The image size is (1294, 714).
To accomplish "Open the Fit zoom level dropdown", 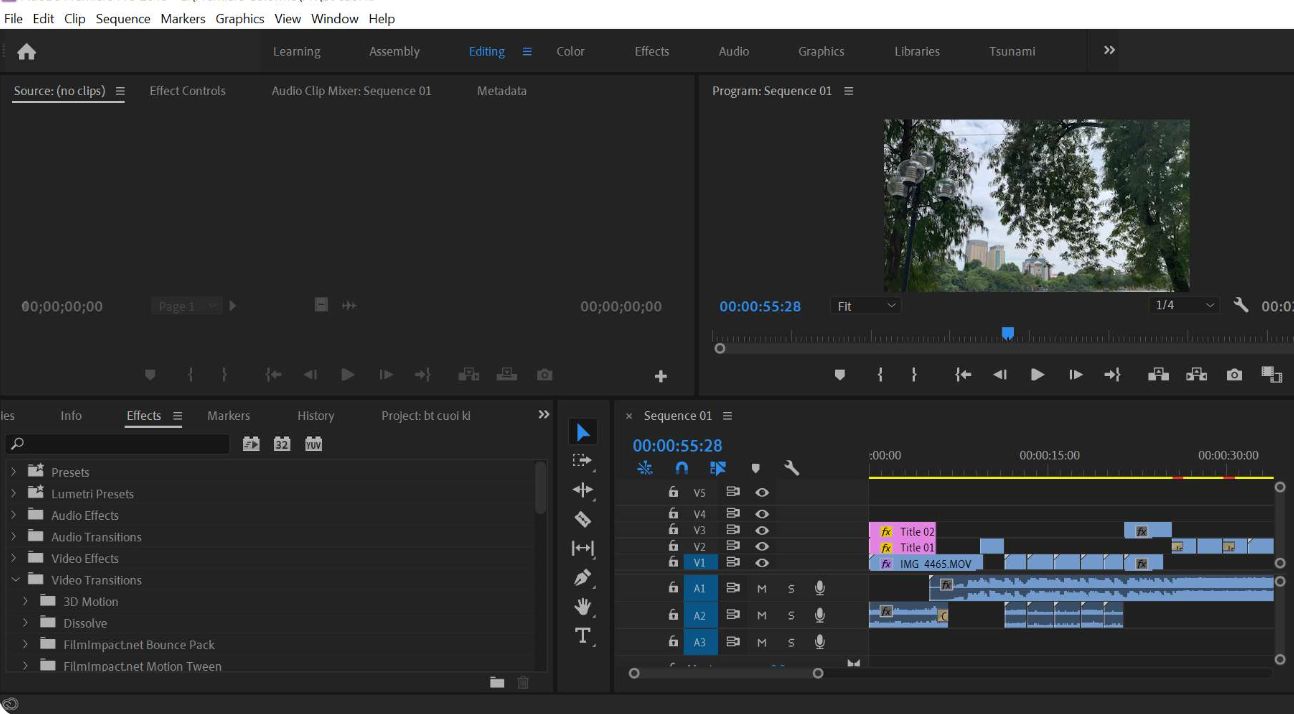I will (x=866, y=306).
